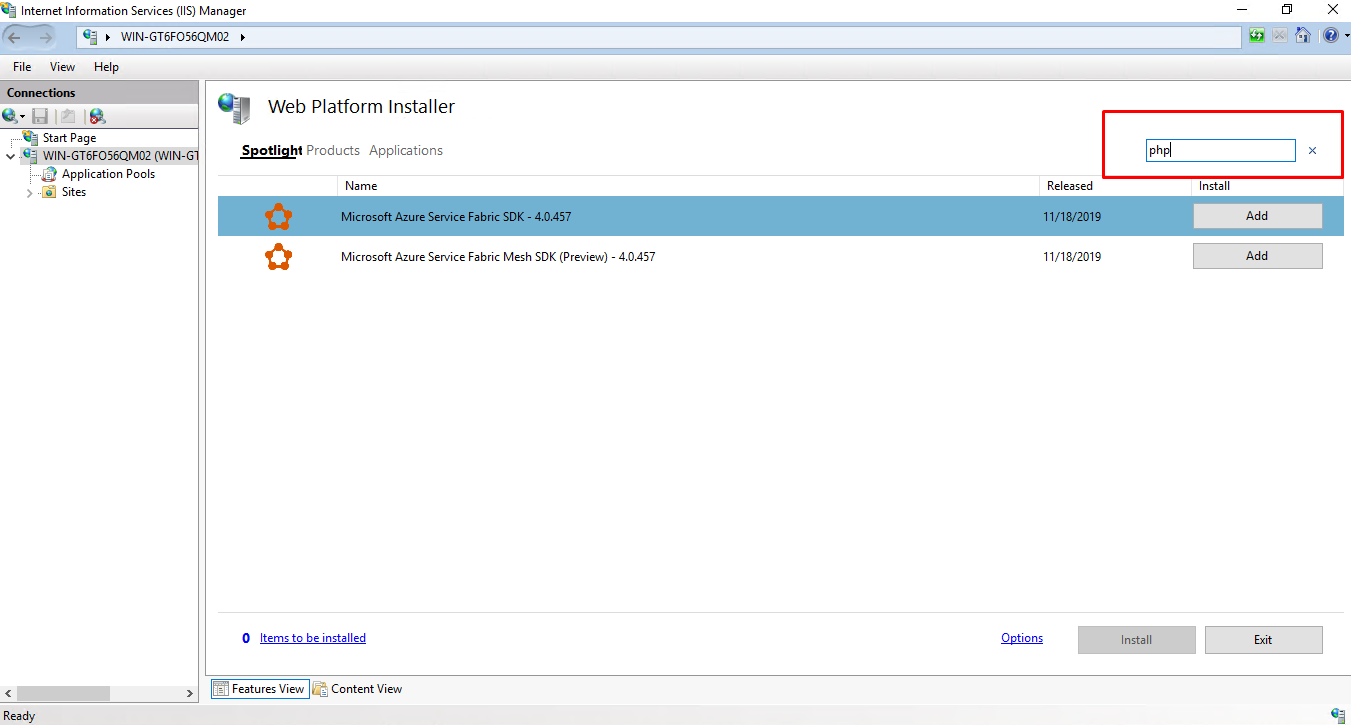
Task: Select the WIN-GT6FO56QM02 server node
Action: pyautogui.click(x=120, y=156)
